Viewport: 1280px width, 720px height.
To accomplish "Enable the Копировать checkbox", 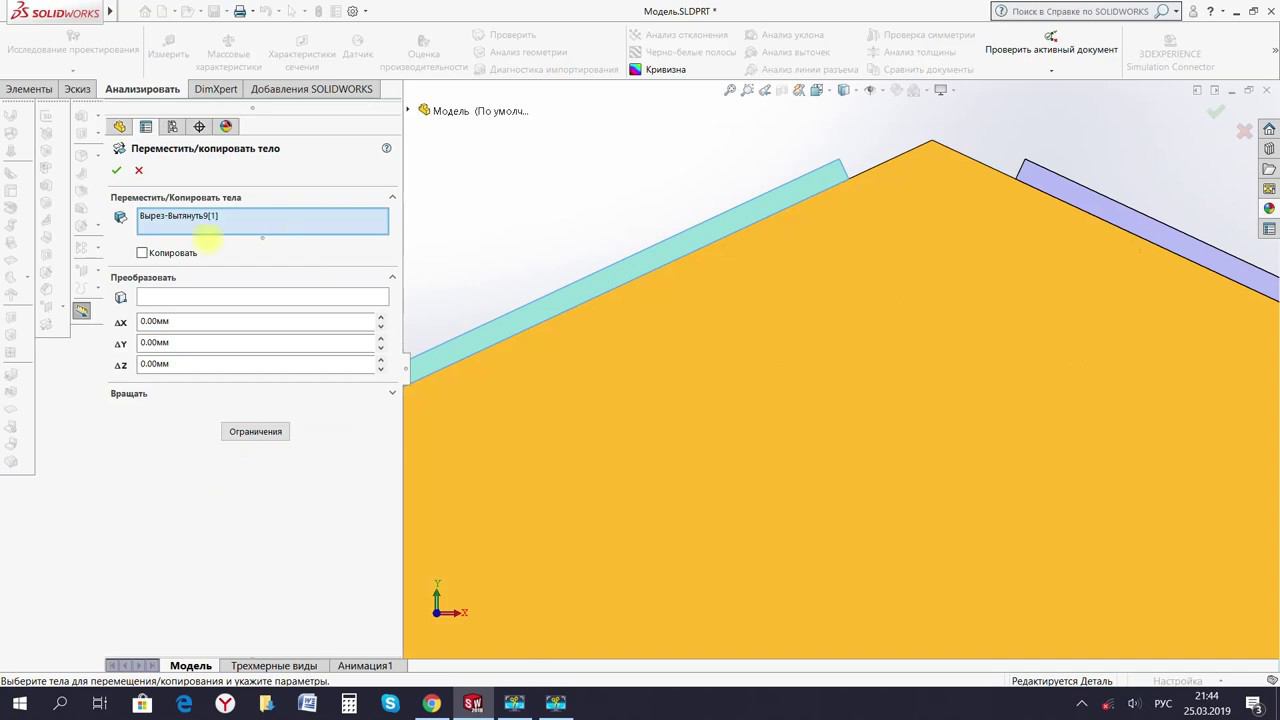I will (x=142, y=253).
